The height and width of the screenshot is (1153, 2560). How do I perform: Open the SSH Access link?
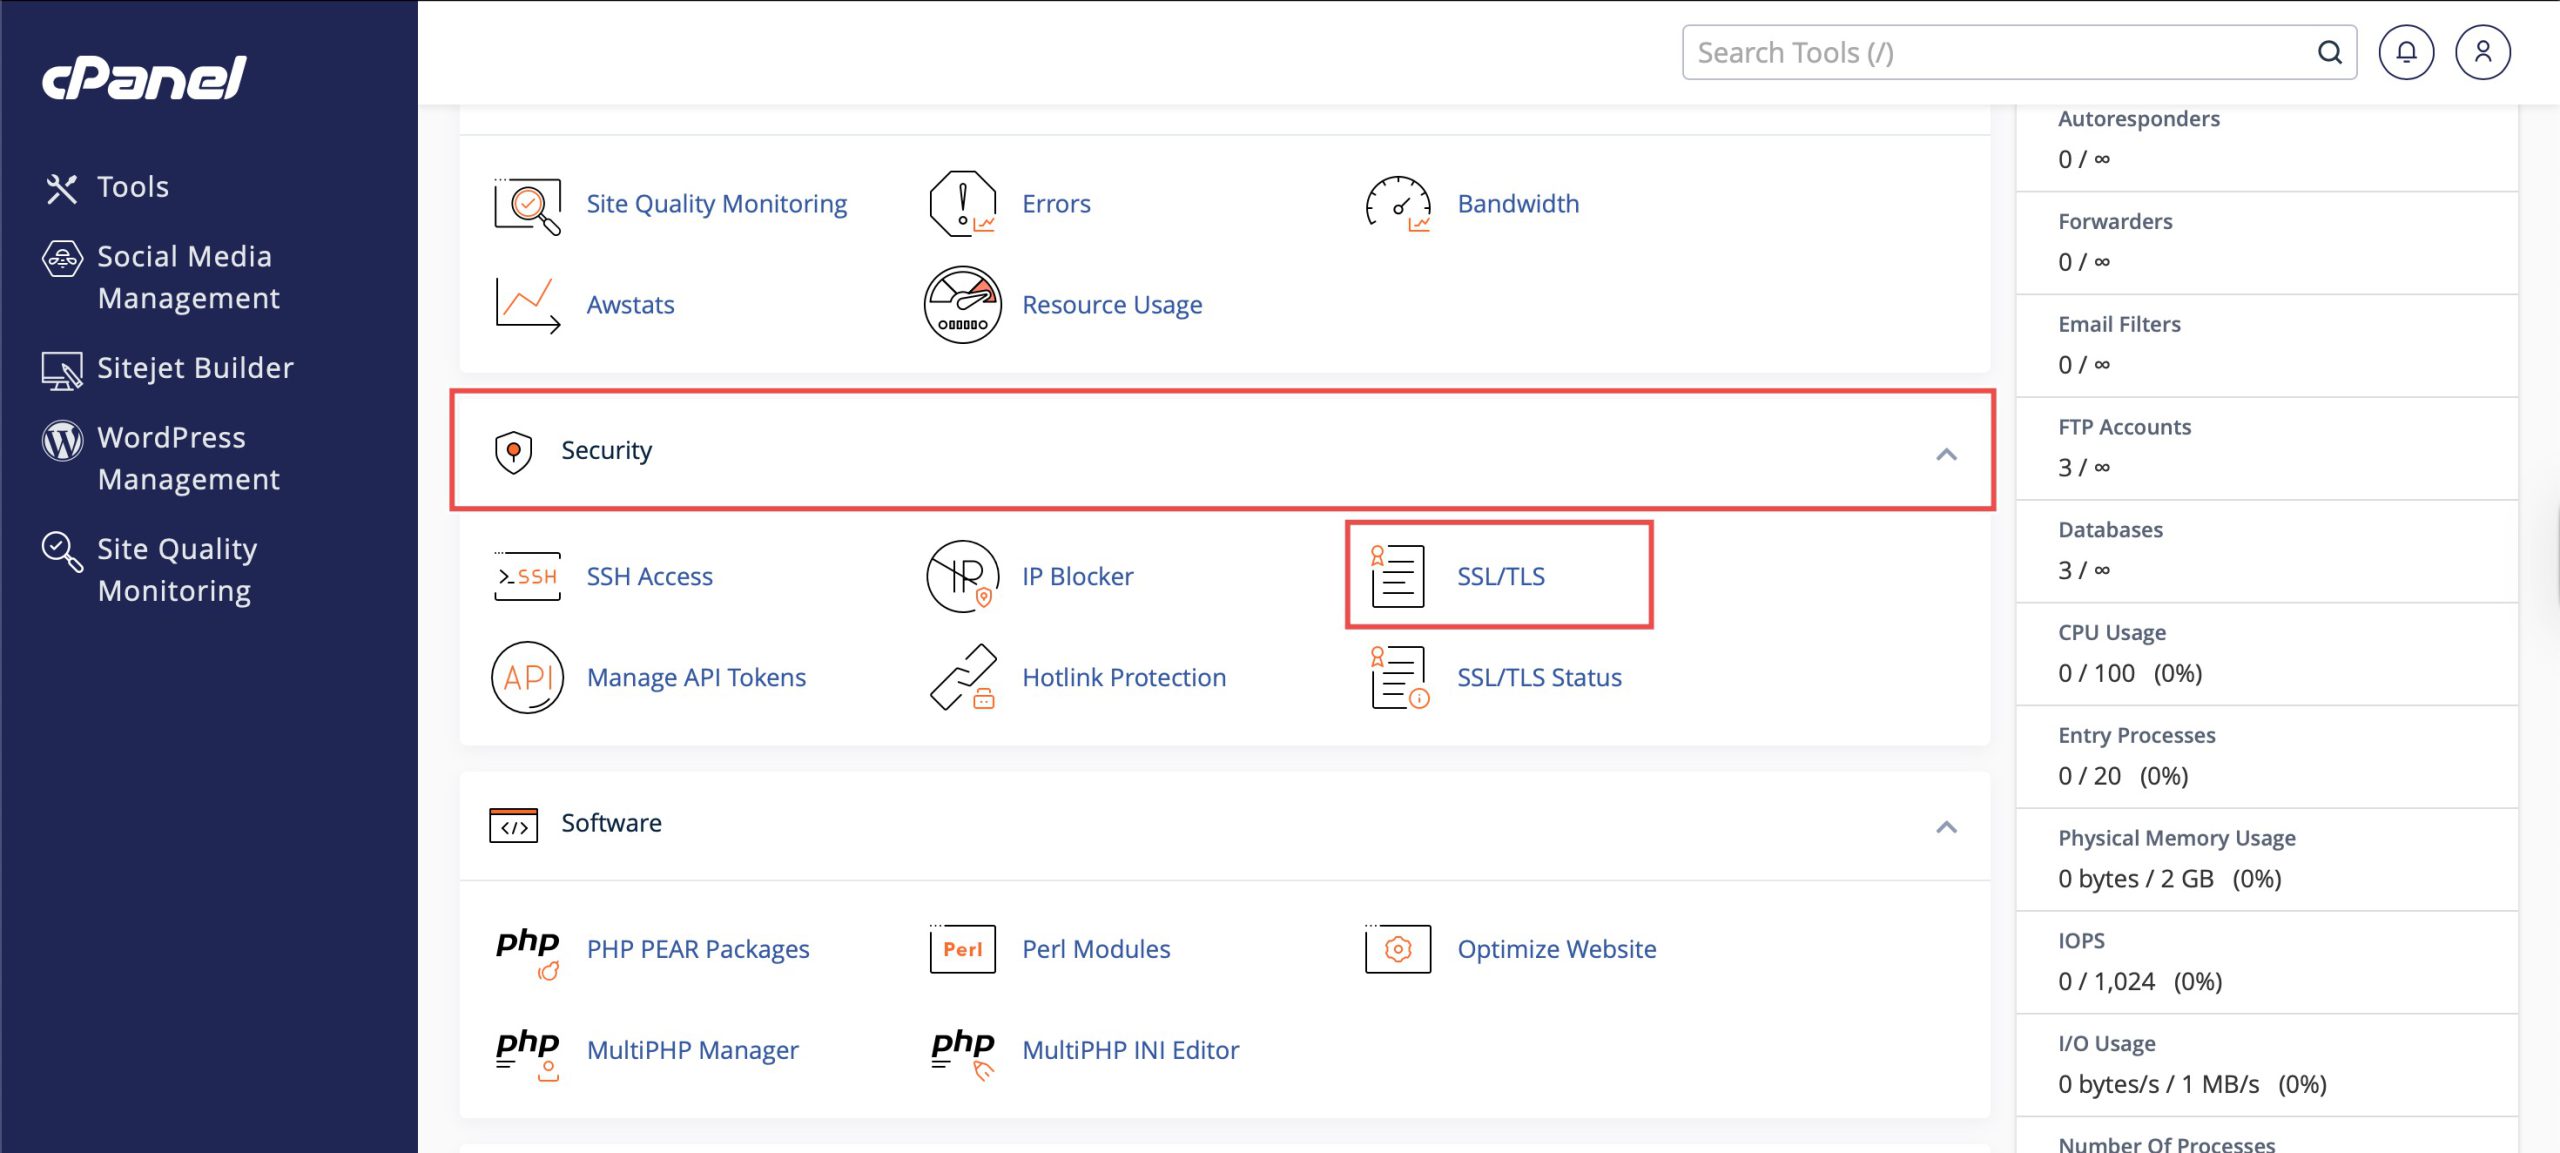(649, 577)
